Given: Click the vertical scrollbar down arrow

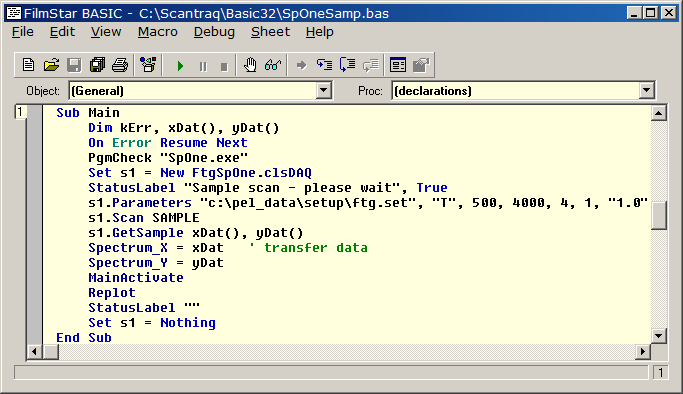Looking at the screenshot, I should pos(659,336).
